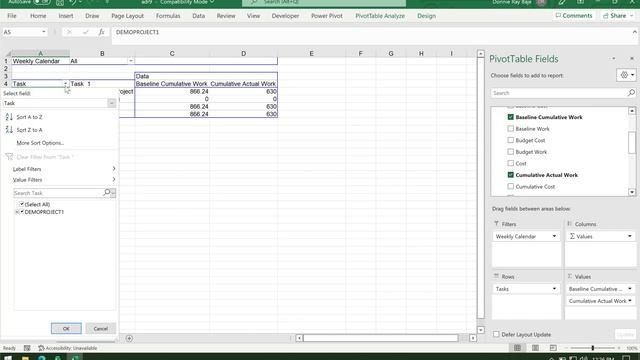Uncheck Baseline Cumulative Work field
The image size is (640, 360).
510,117
